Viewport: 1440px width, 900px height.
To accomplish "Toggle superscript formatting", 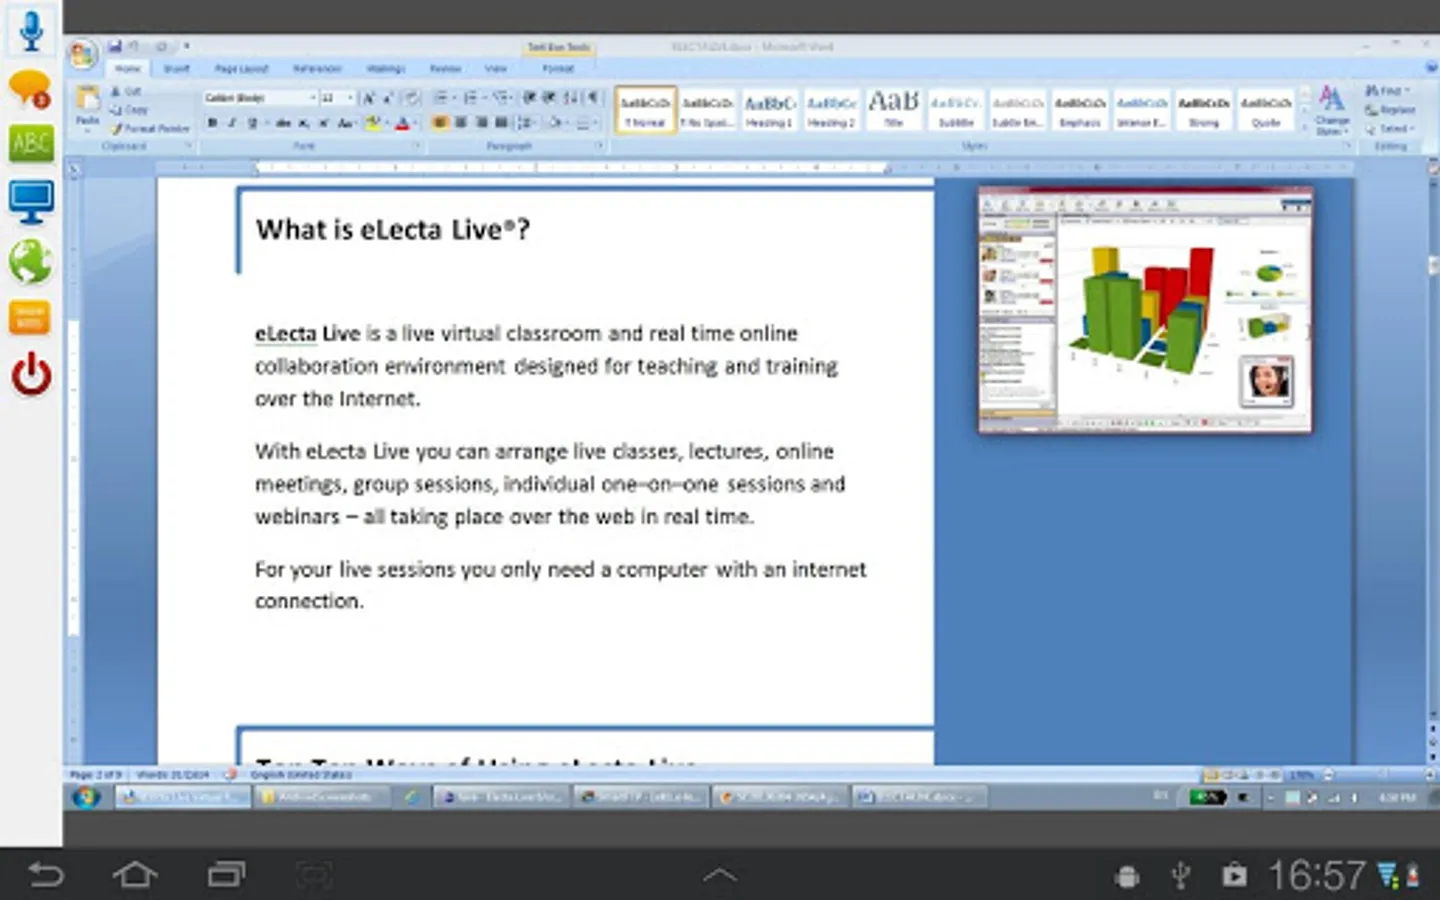I will [x=324, y=123].
